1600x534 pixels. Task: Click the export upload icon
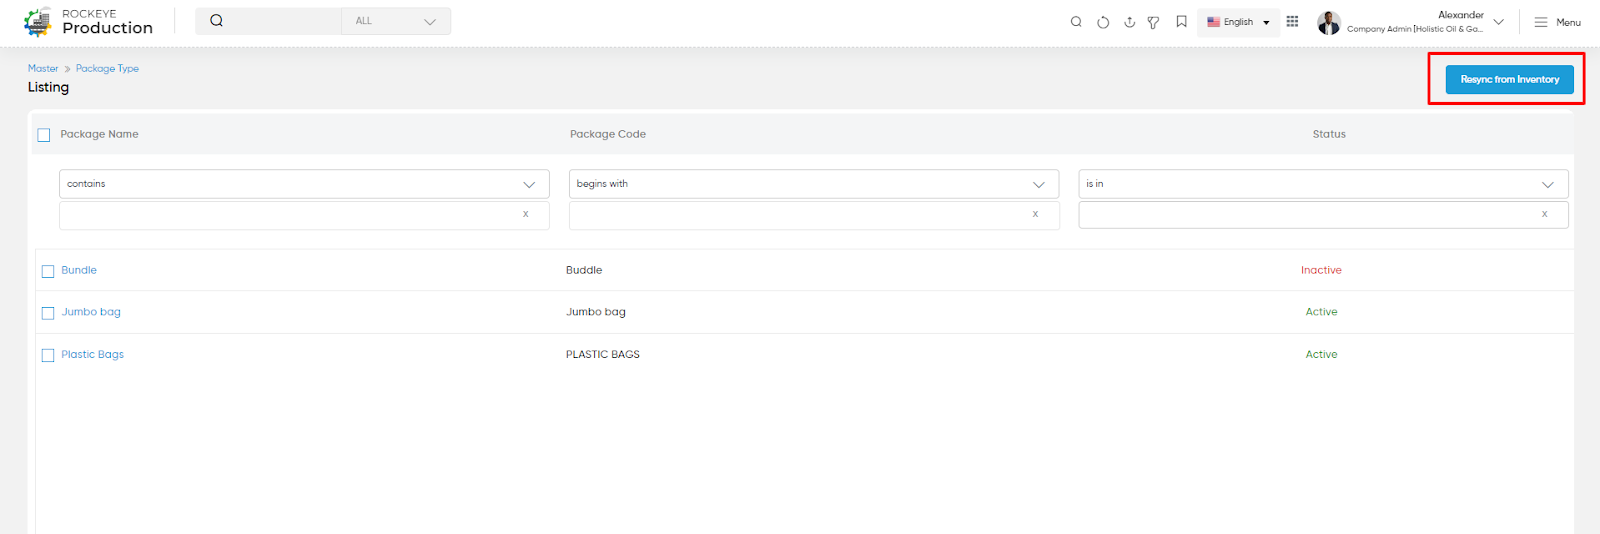1129,22
